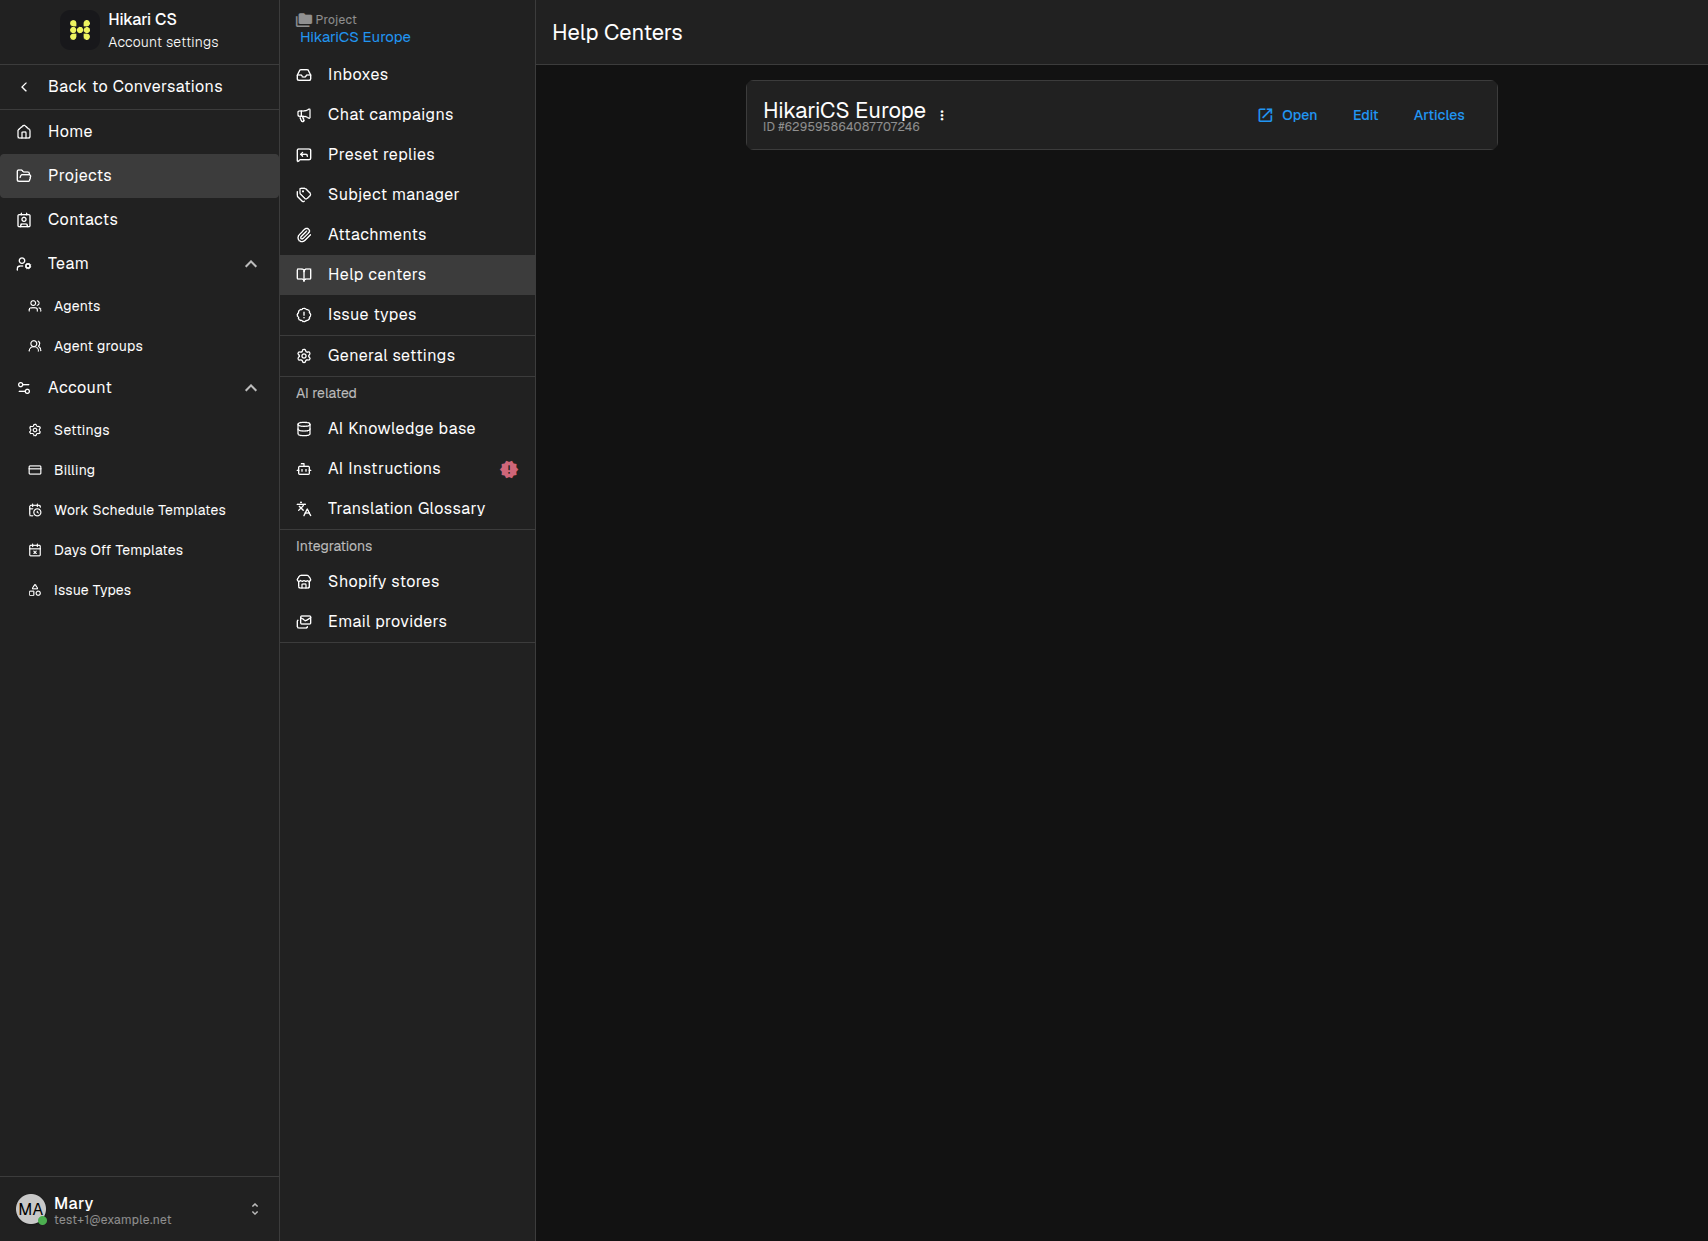Collapse the Team section chevron
This screenshot has width=1708, height=1241.
coord(251,264)
